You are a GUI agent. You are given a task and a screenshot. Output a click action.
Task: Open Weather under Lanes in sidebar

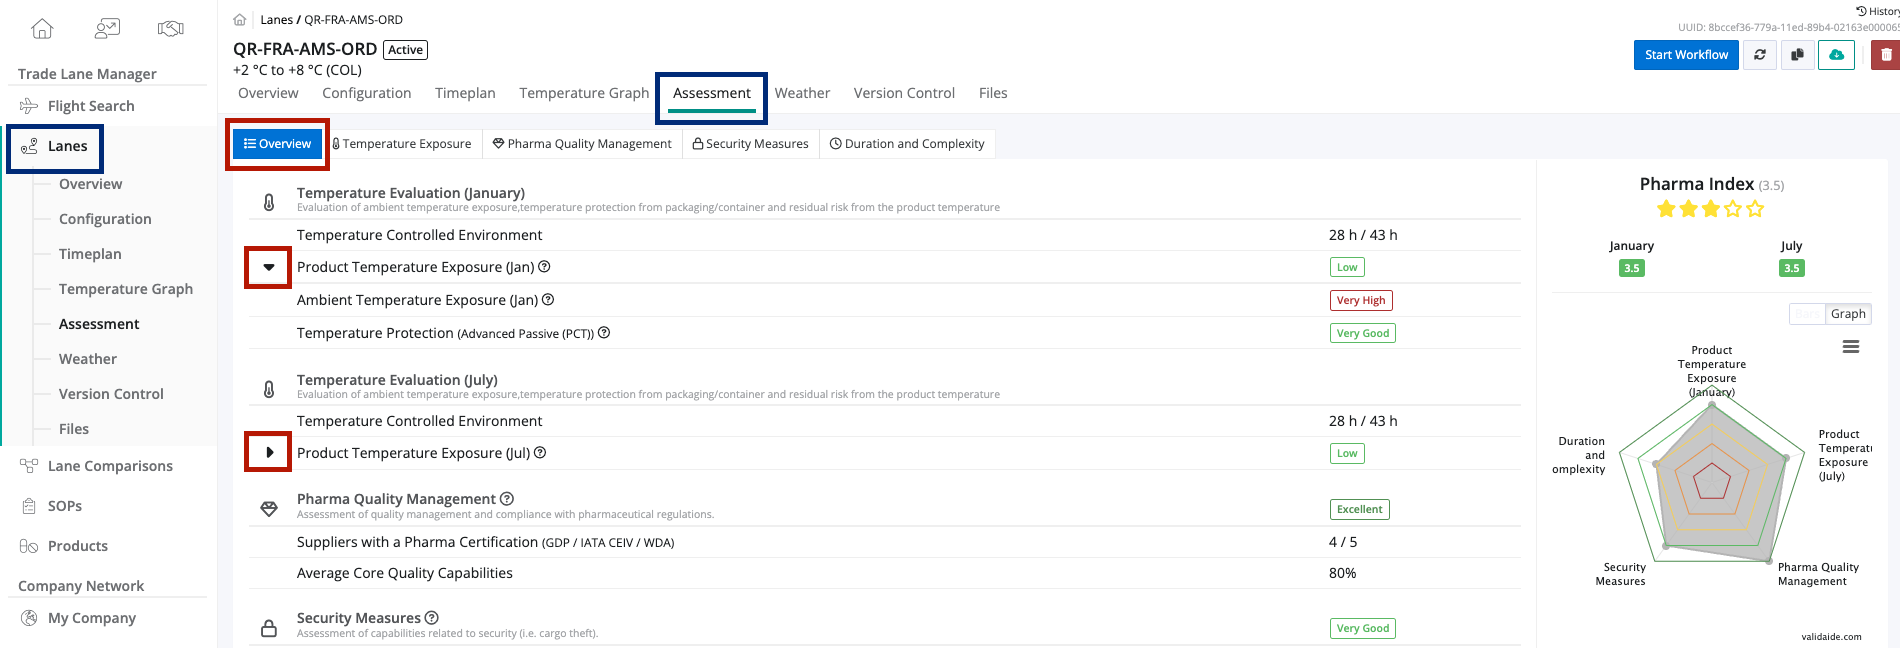88,359
